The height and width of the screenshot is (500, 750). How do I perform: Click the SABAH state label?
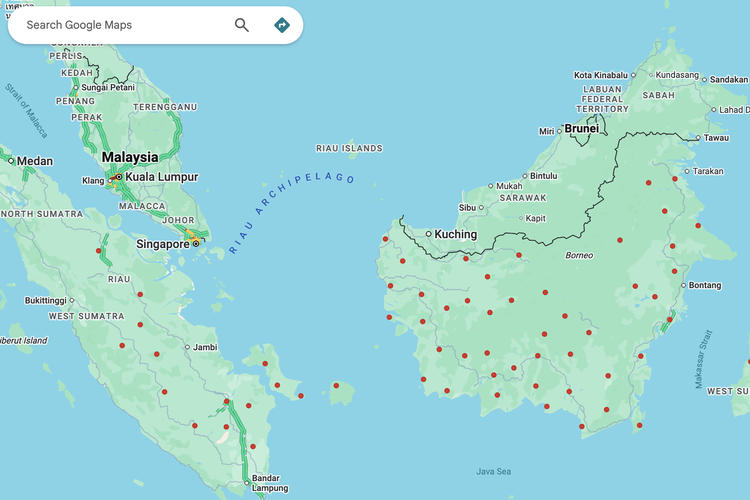pos(659,95)
